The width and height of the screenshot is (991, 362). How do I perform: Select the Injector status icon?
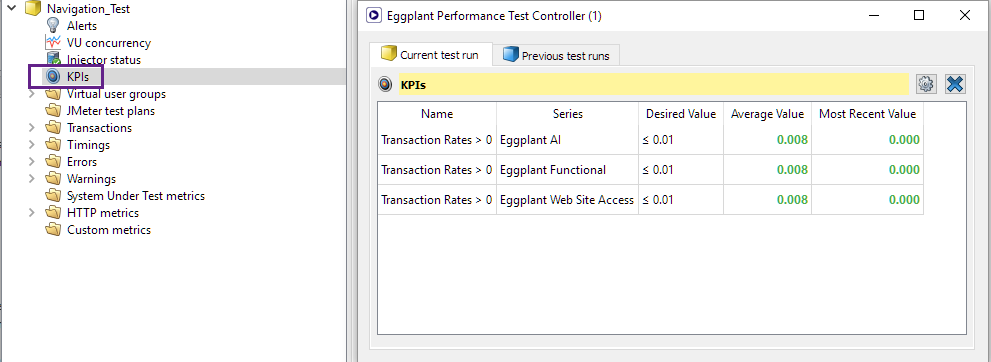pos(53,60)
